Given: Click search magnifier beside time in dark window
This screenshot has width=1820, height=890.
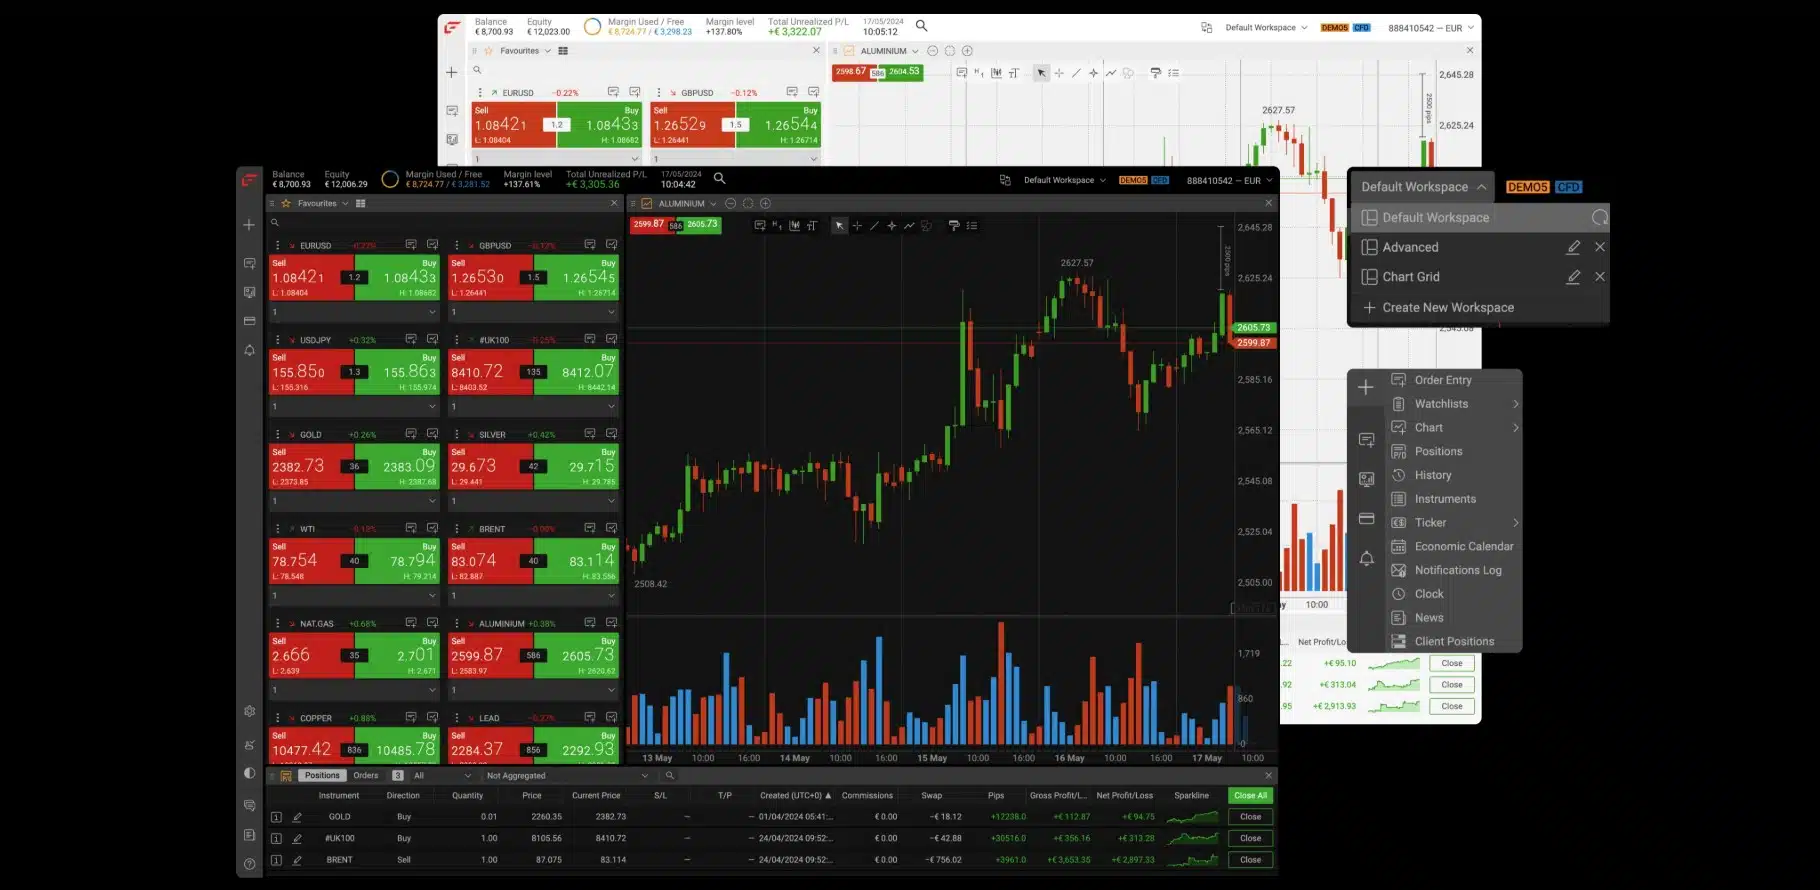Looking at the screenshot, I should (x=719, y=179).
